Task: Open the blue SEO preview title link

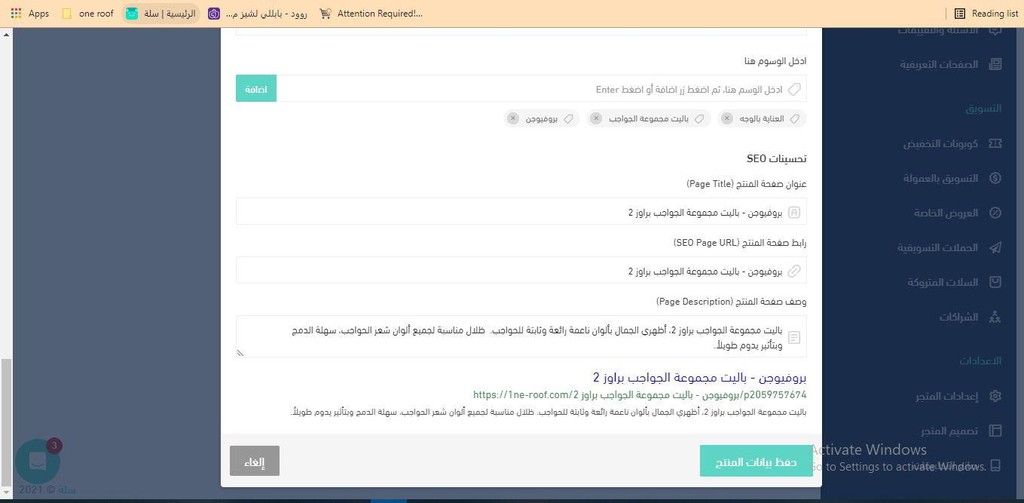Action: (x=699, y=378)
